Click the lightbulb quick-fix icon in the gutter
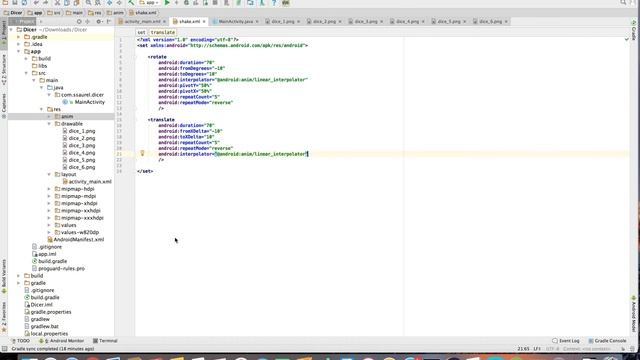Image resolution: width=640 pixels, height=360 pixels. click(142, 153)
